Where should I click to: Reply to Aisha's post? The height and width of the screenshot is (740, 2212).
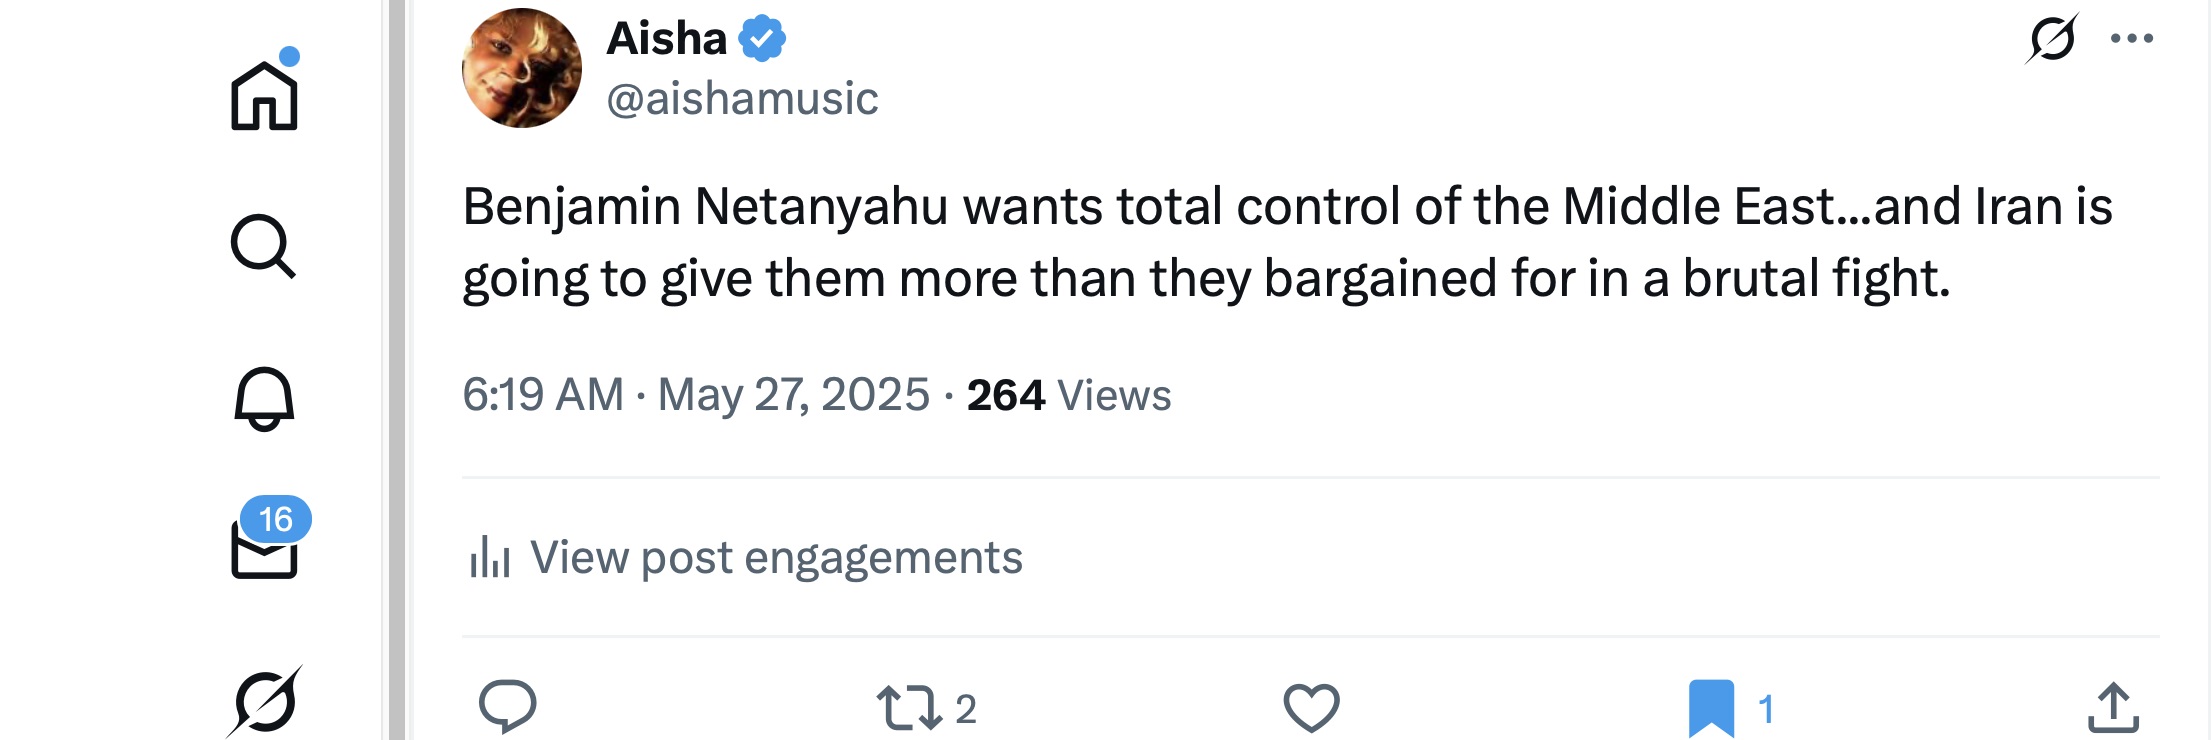[508, 706]
